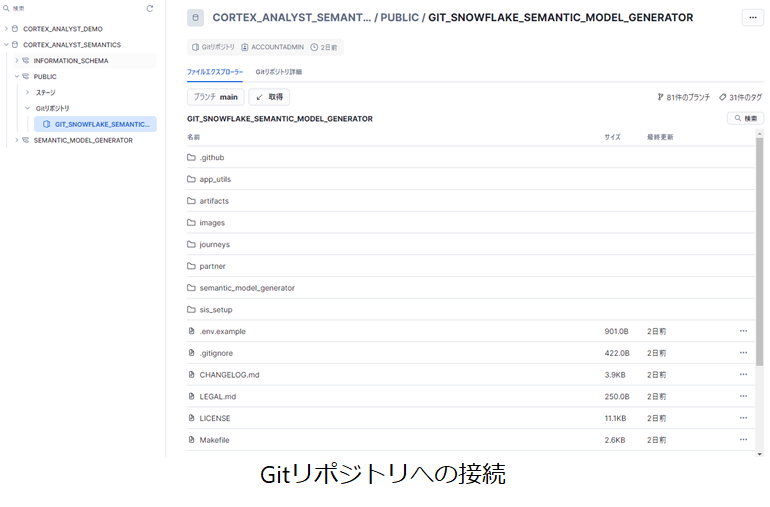The image size is (770, 507).
Task: Click the 11.1KB size of LICENSE
Action: [615, 418]
